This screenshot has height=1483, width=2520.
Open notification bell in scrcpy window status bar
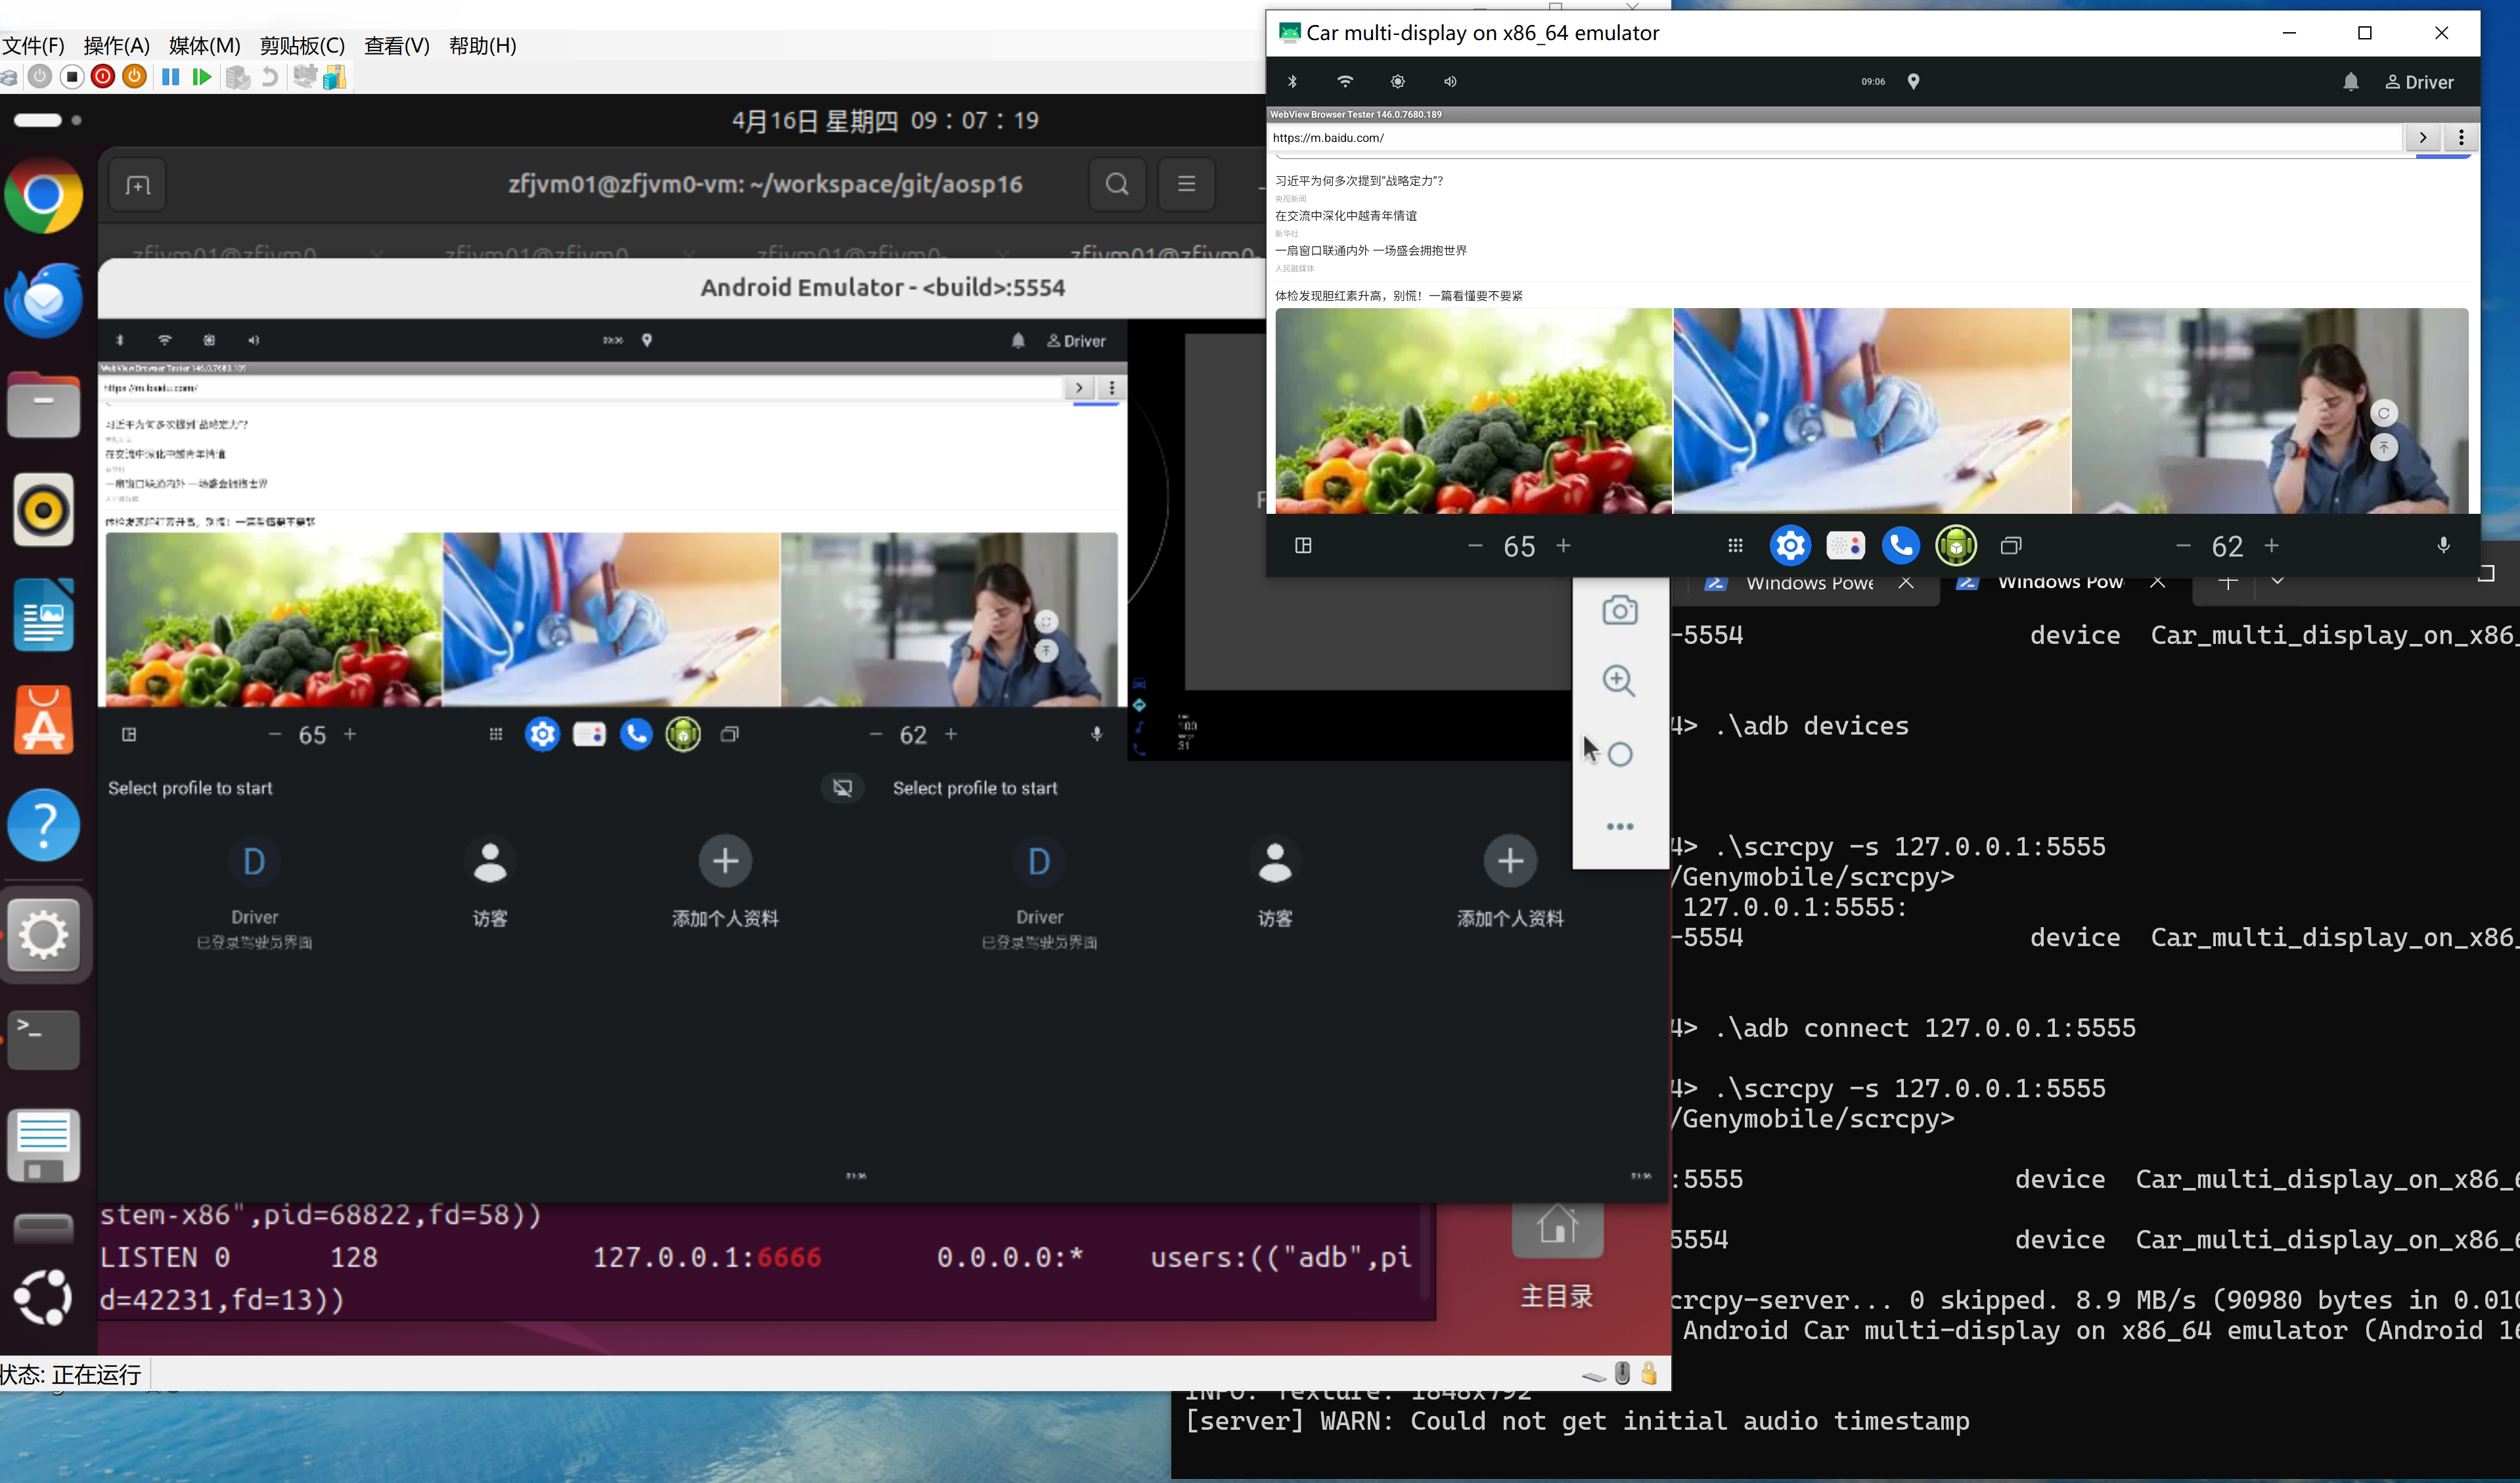[x=2350, y=82]
